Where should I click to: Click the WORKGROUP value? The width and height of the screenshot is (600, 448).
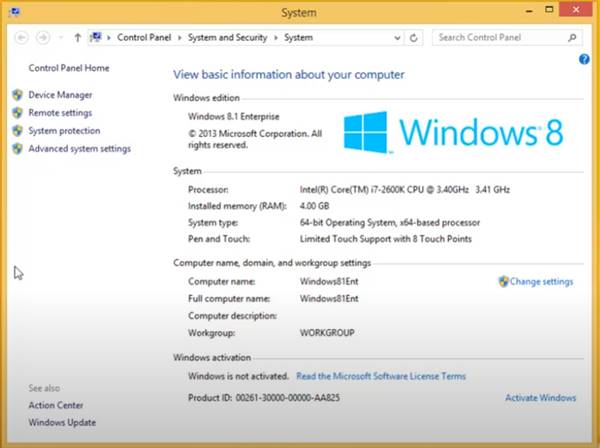point(327,333)
